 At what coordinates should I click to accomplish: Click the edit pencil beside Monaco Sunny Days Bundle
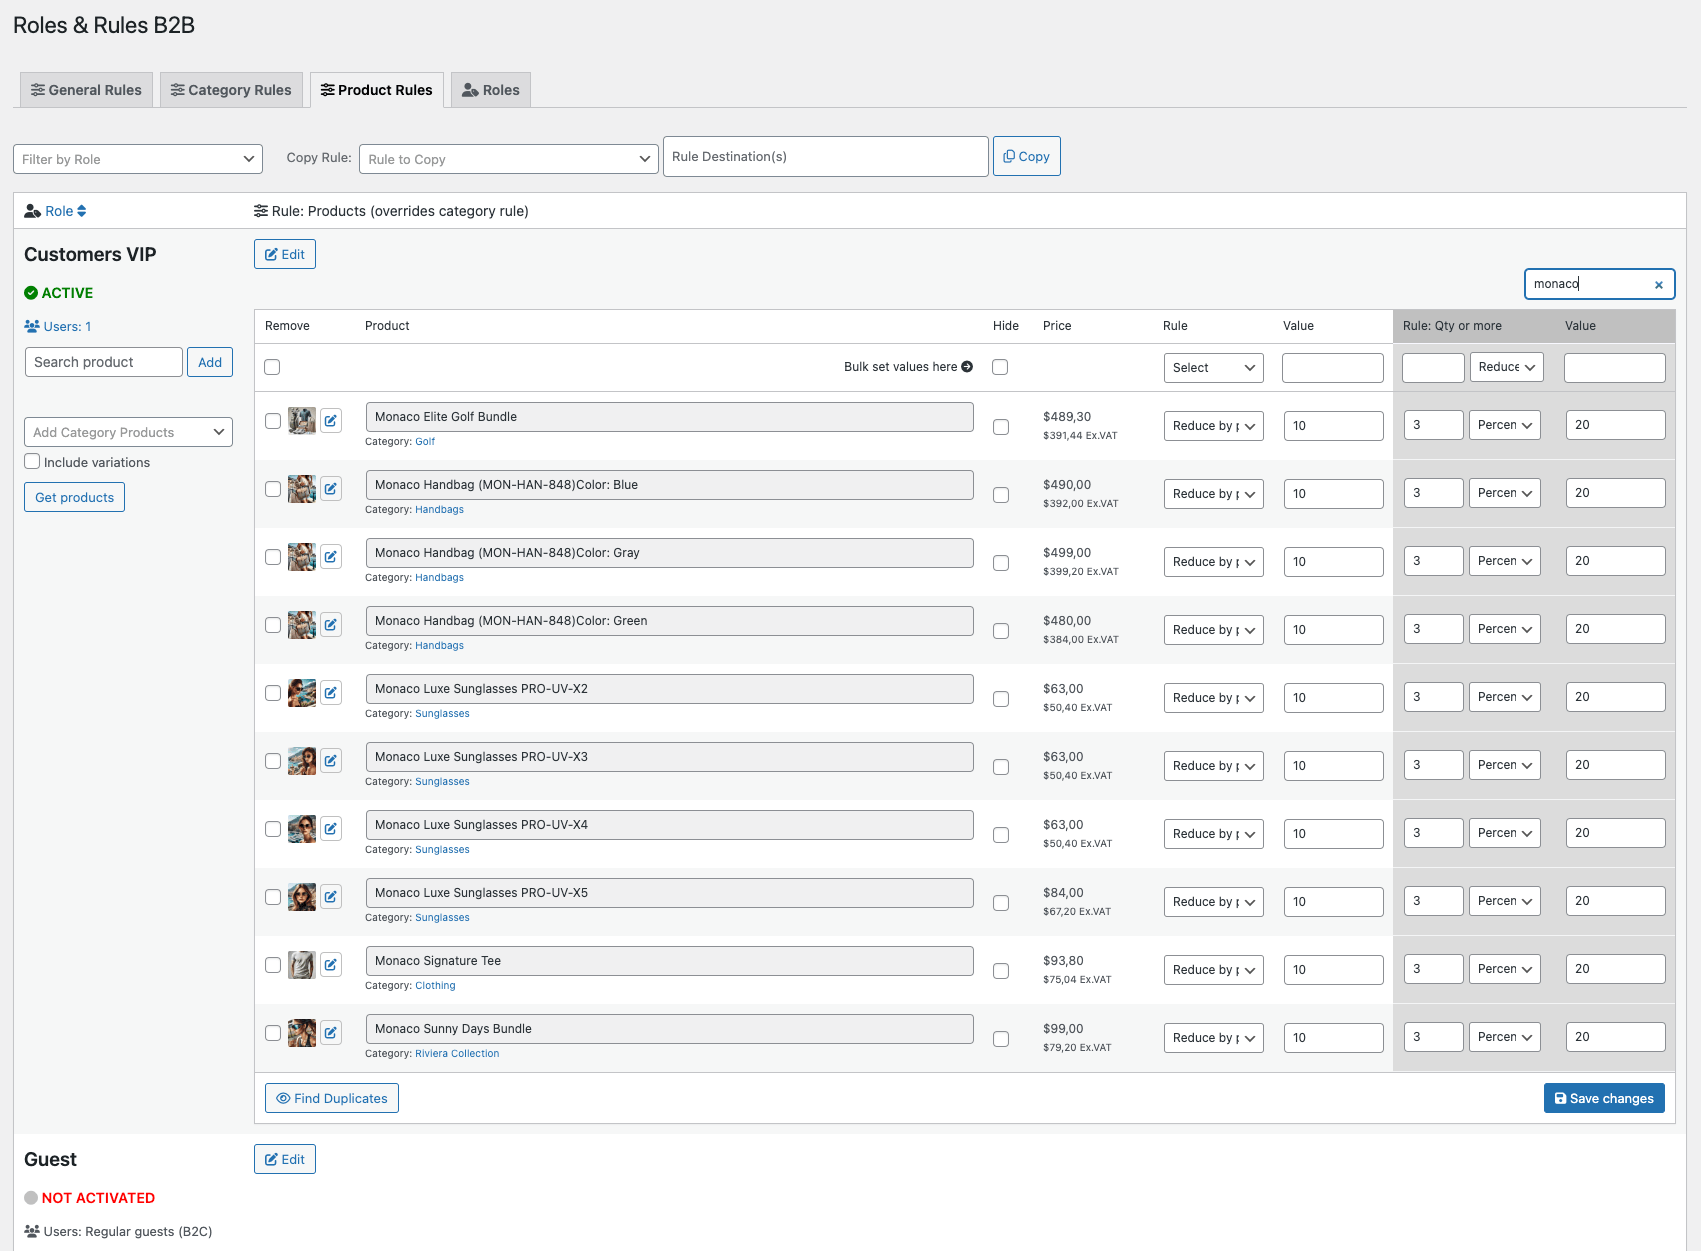pos(331,1032)
